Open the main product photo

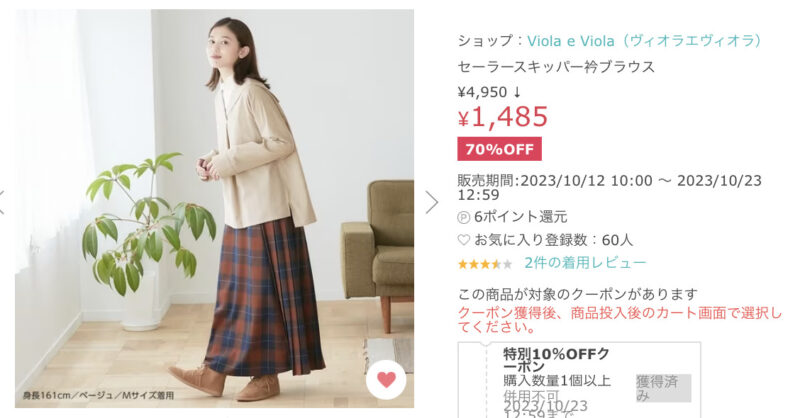(214, 208)
